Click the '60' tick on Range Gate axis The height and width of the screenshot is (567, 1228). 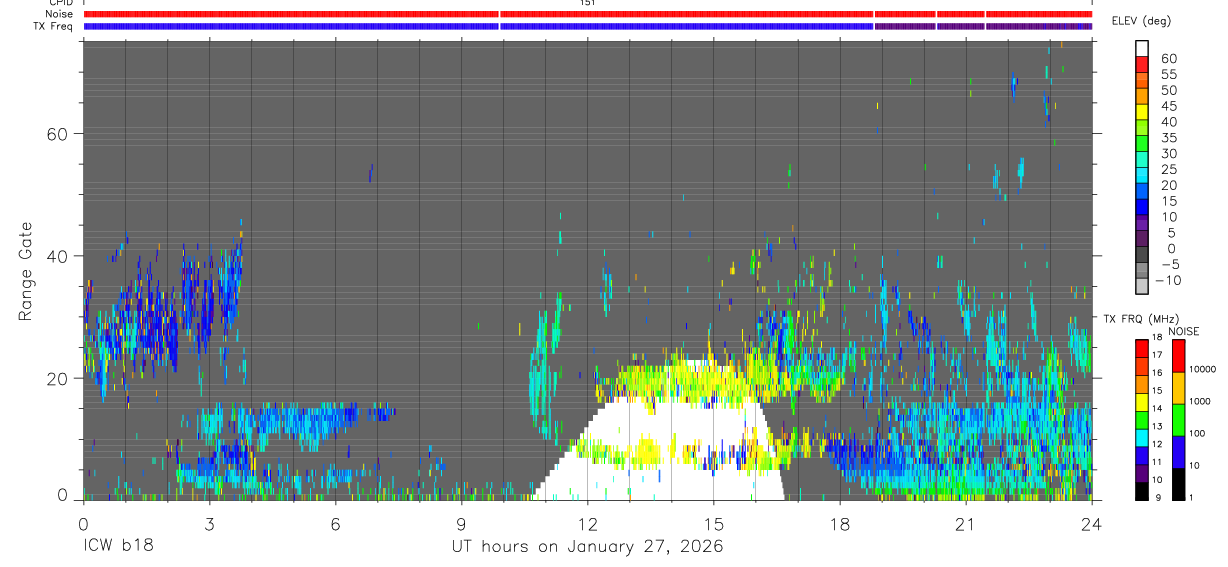(58, 134)
